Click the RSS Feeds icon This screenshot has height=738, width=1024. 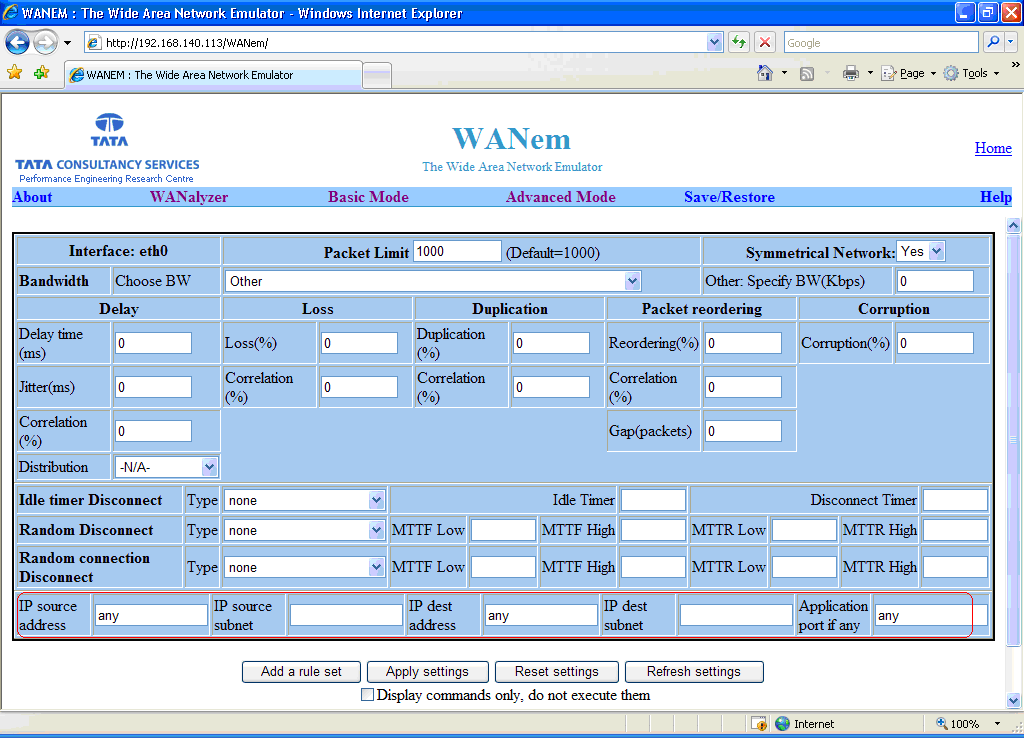coord(807,73)
